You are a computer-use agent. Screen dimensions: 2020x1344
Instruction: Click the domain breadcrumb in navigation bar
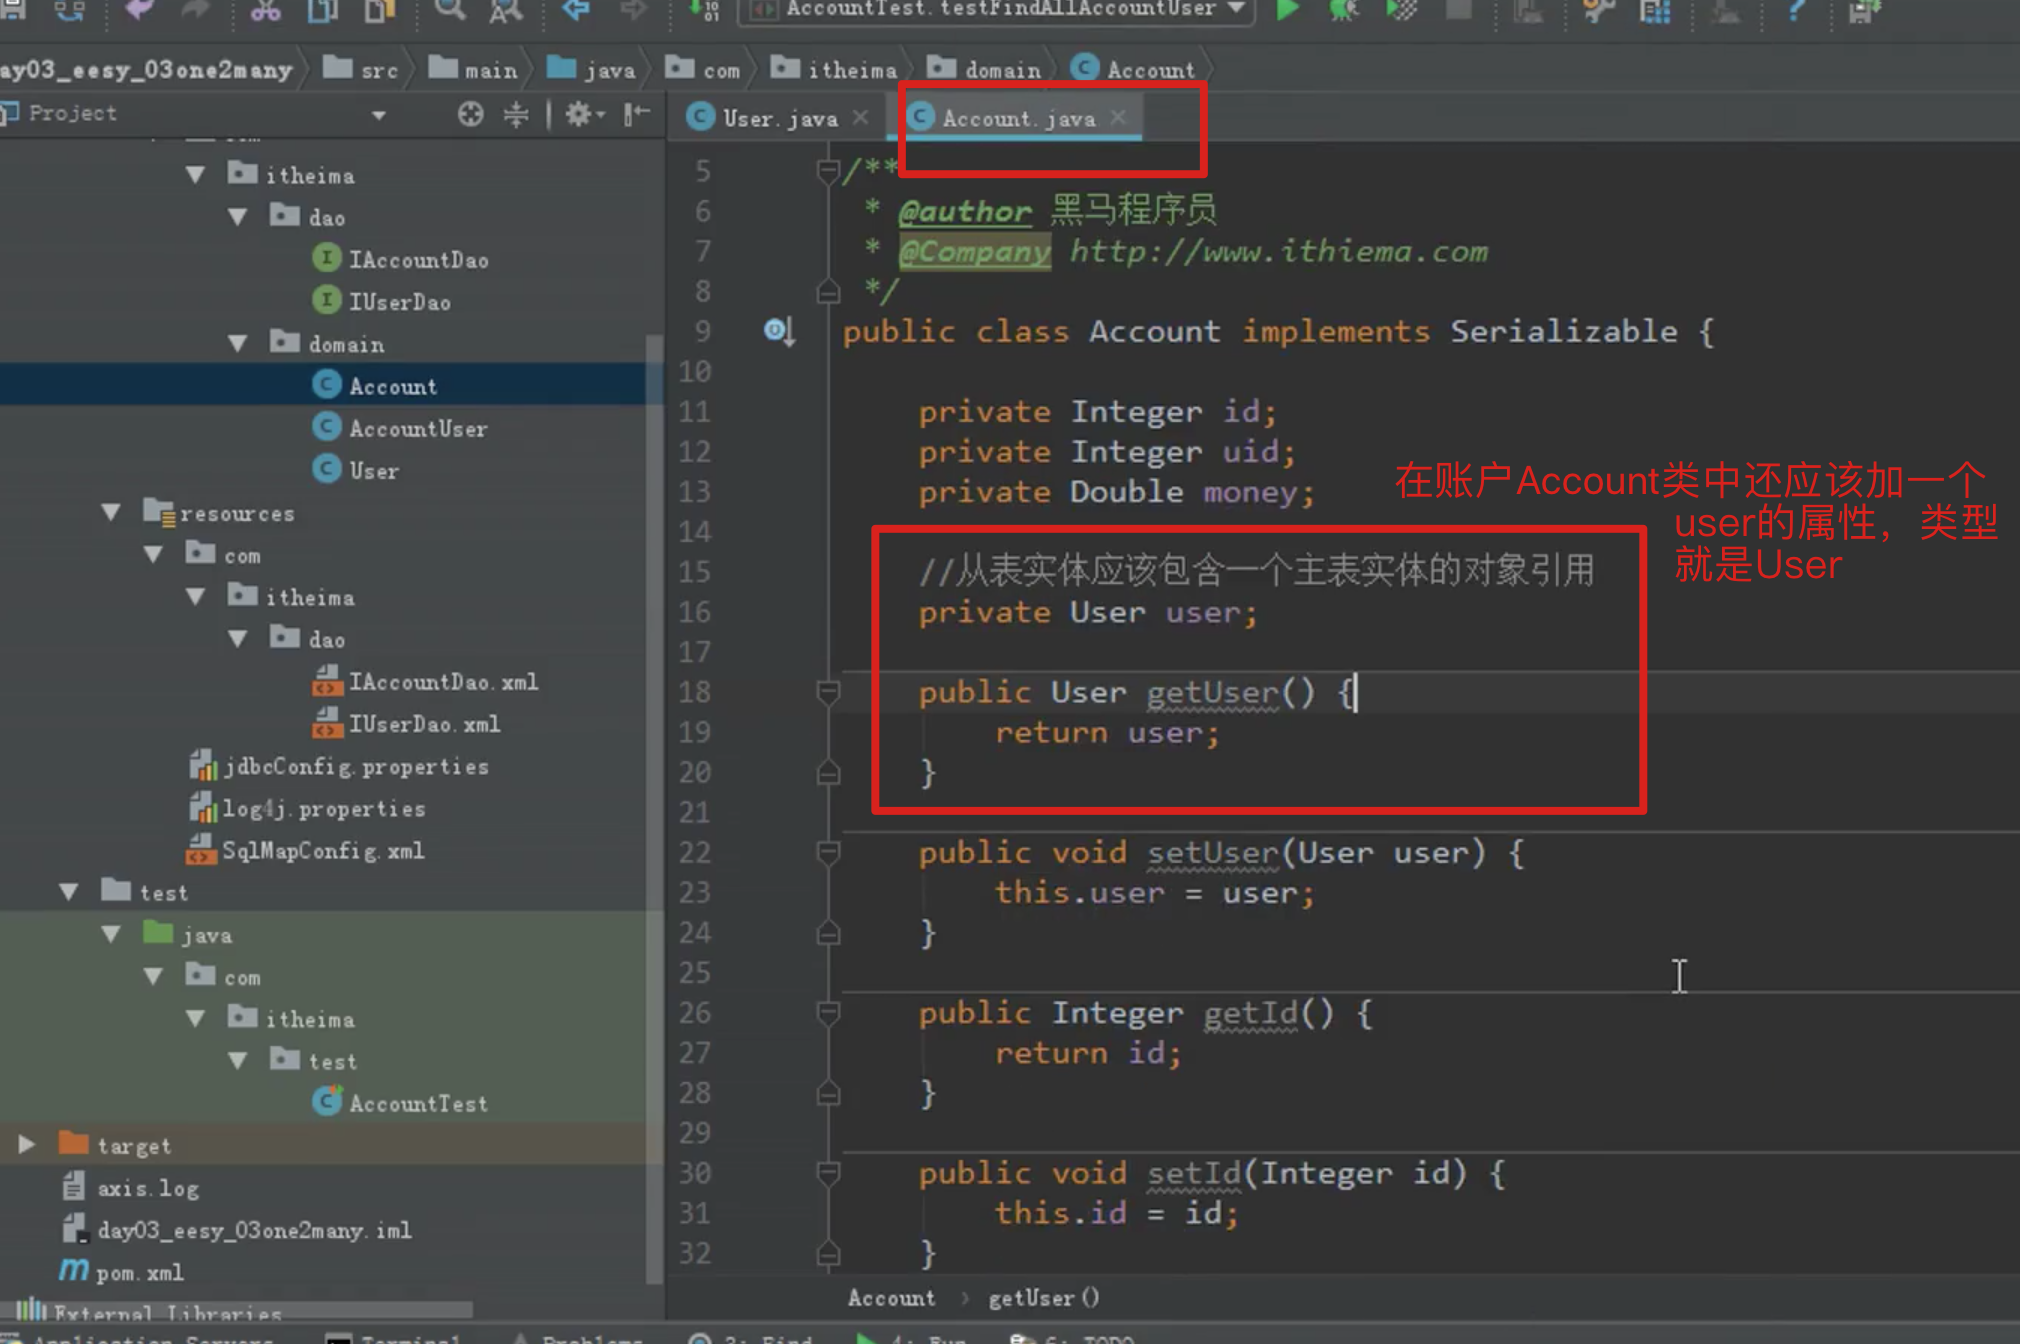pyautogui.click(x=1001, y=70)
